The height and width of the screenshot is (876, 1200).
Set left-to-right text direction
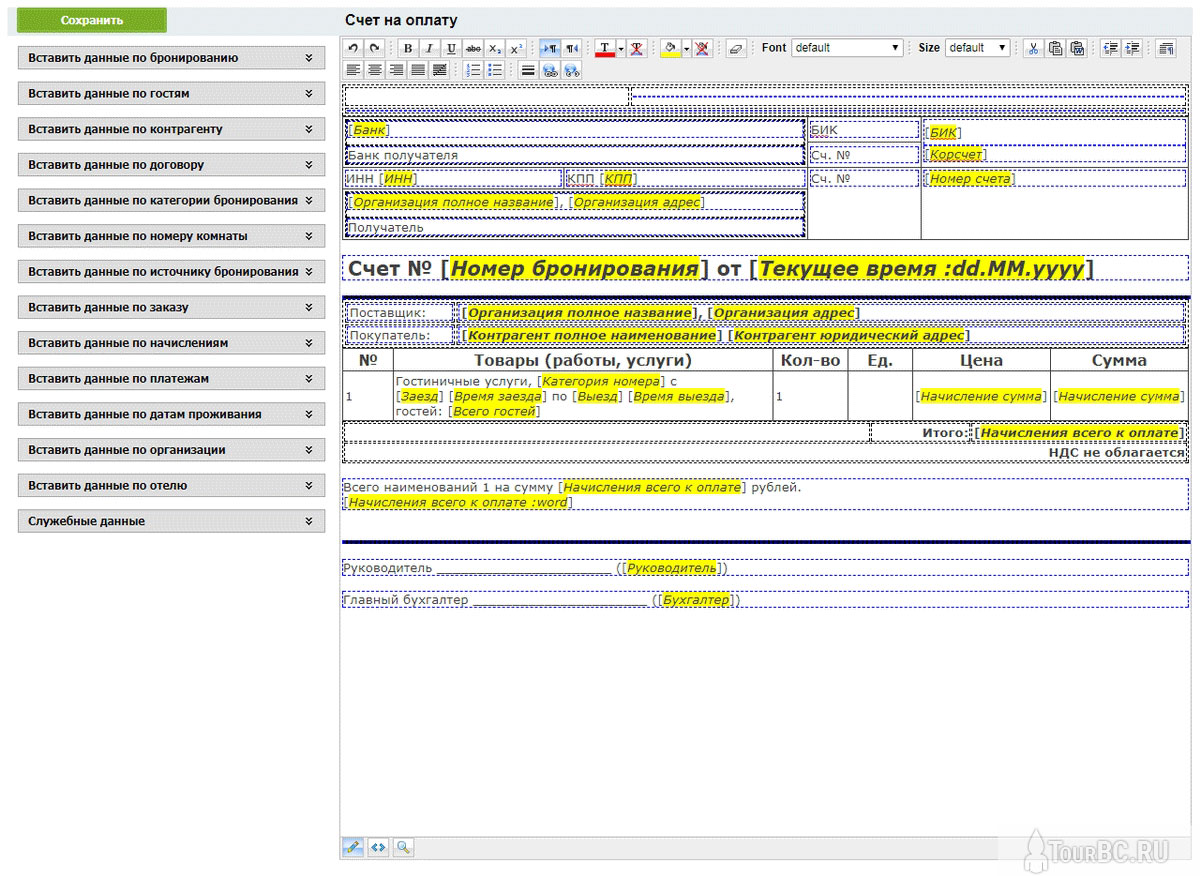coord(550,48)
